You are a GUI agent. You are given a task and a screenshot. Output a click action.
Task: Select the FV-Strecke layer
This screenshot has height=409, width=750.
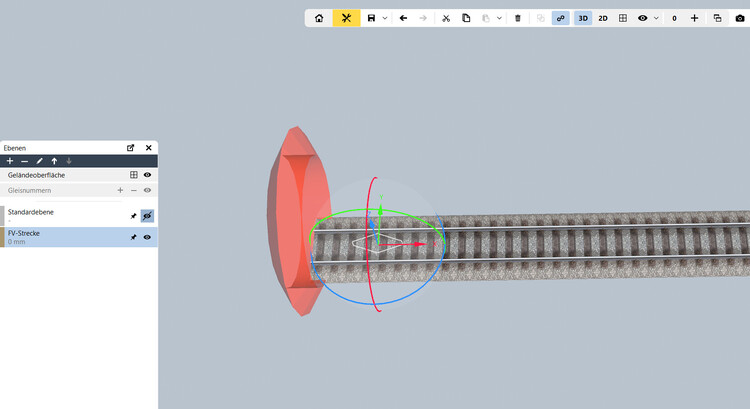(79, 237)
